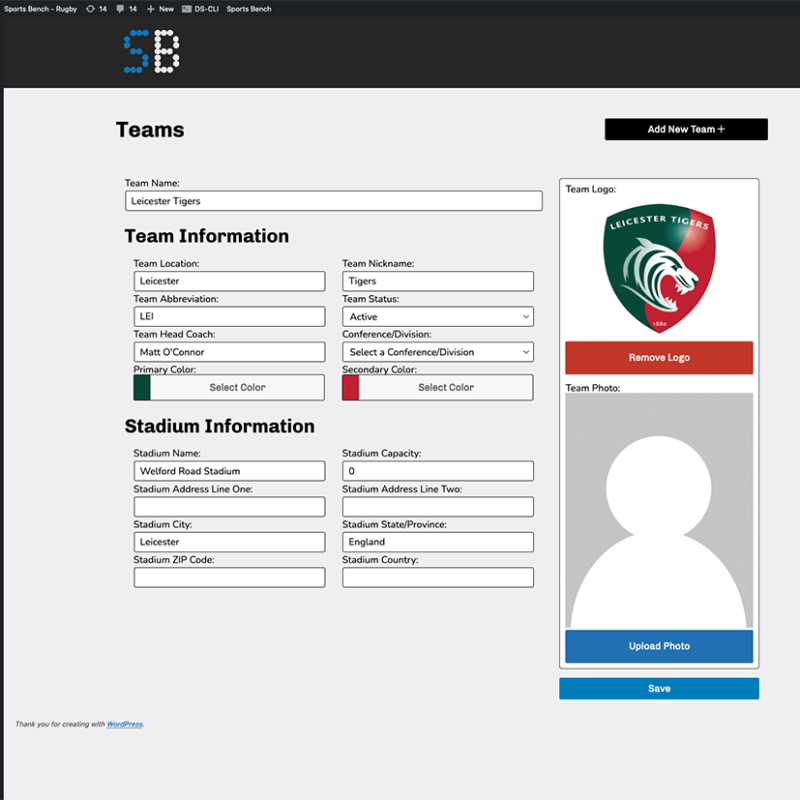
Task: Click the Team Abbreviation field
Action: click(x=229, y=316)
